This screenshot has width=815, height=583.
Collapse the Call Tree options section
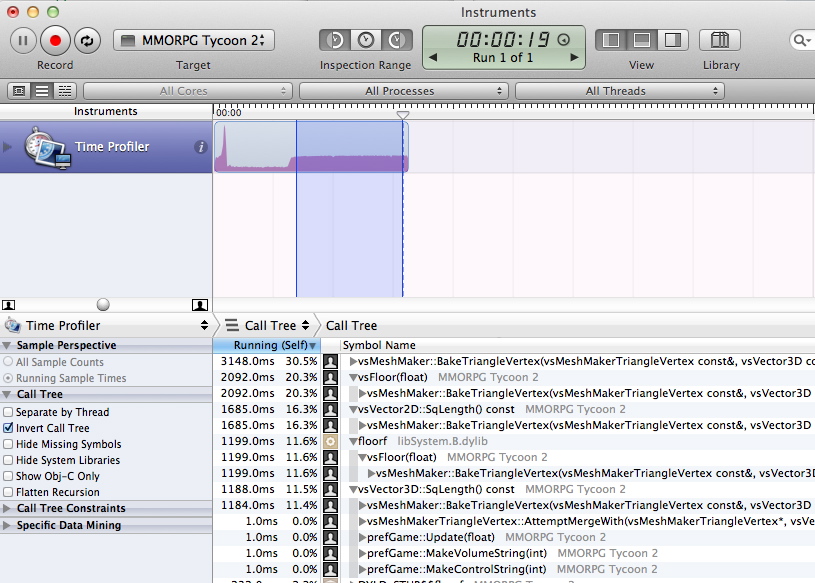click(x=7, y=394)
